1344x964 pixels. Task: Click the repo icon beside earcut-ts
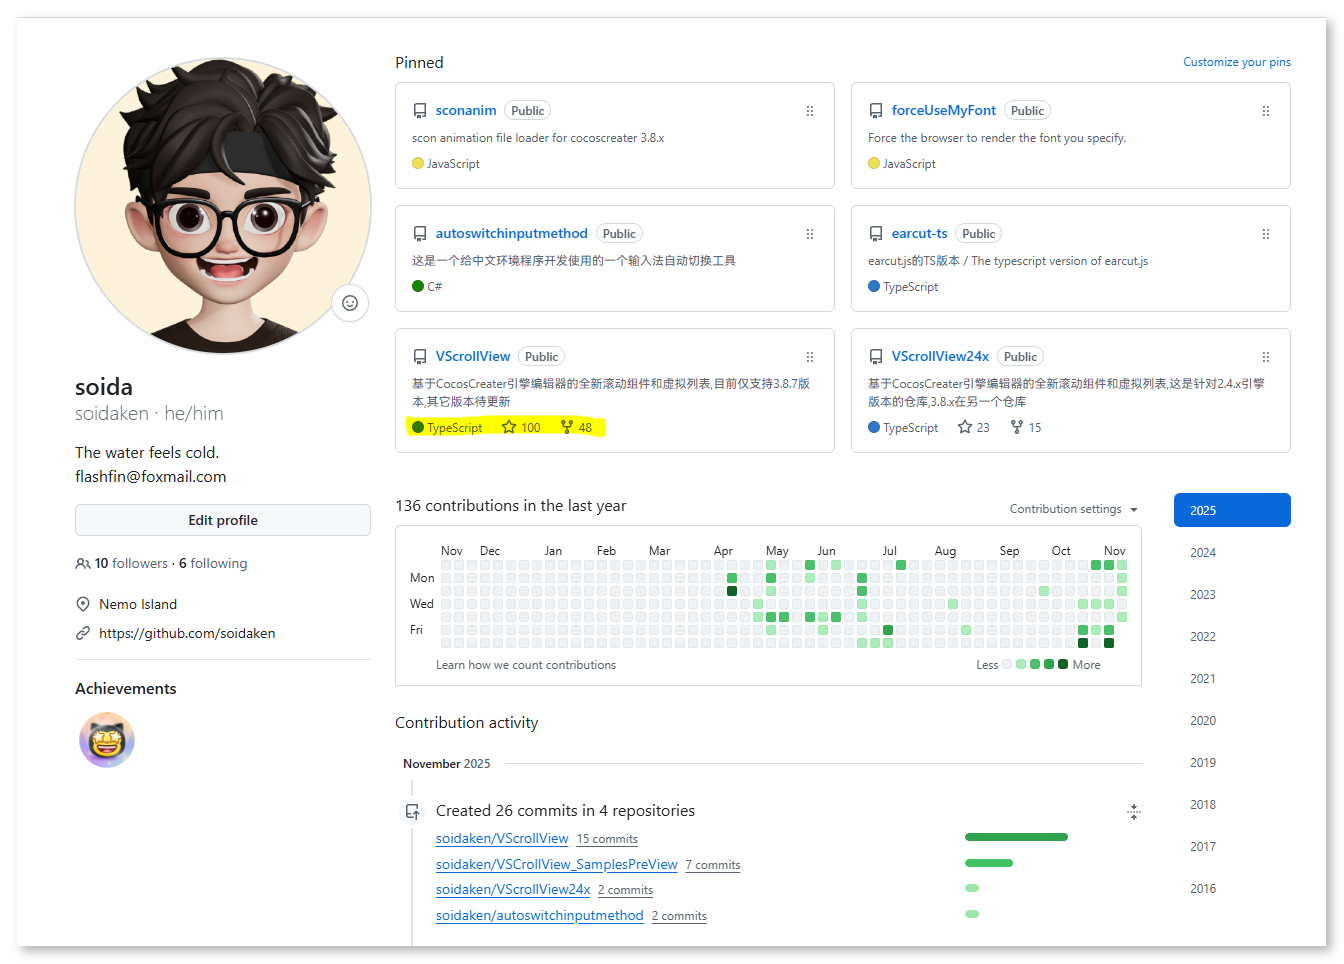click(x=876, y=234)
